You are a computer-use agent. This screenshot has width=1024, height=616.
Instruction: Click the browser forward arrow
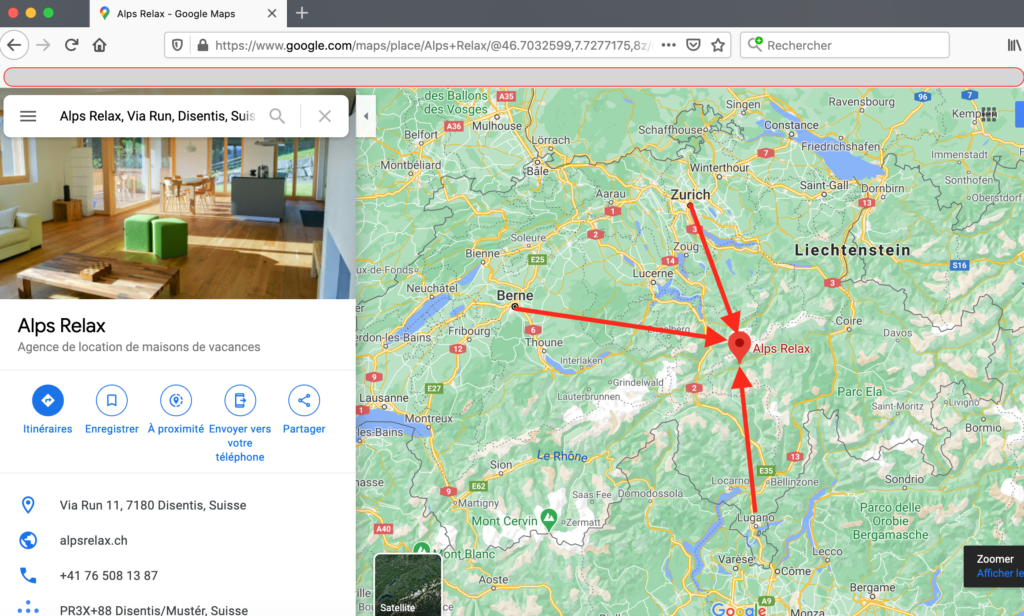click(43, 45)
